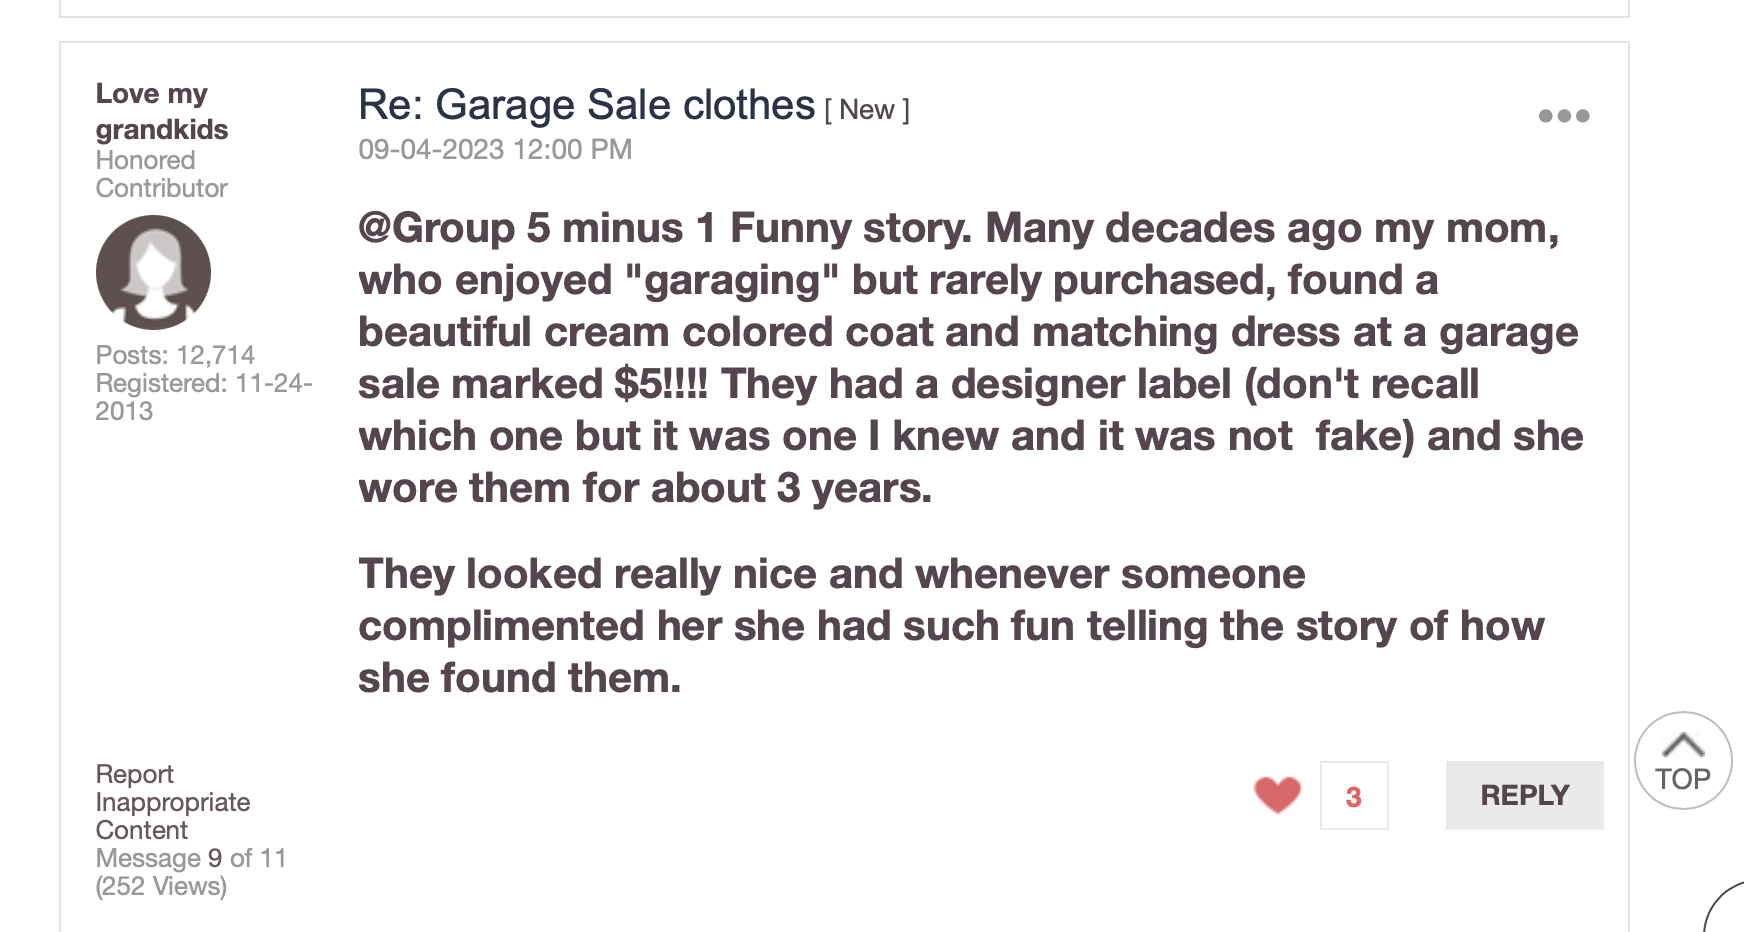Click the paragraph starting They looked really nice
This screenshot has width=1744, height=932.
[x=950, y=626]
